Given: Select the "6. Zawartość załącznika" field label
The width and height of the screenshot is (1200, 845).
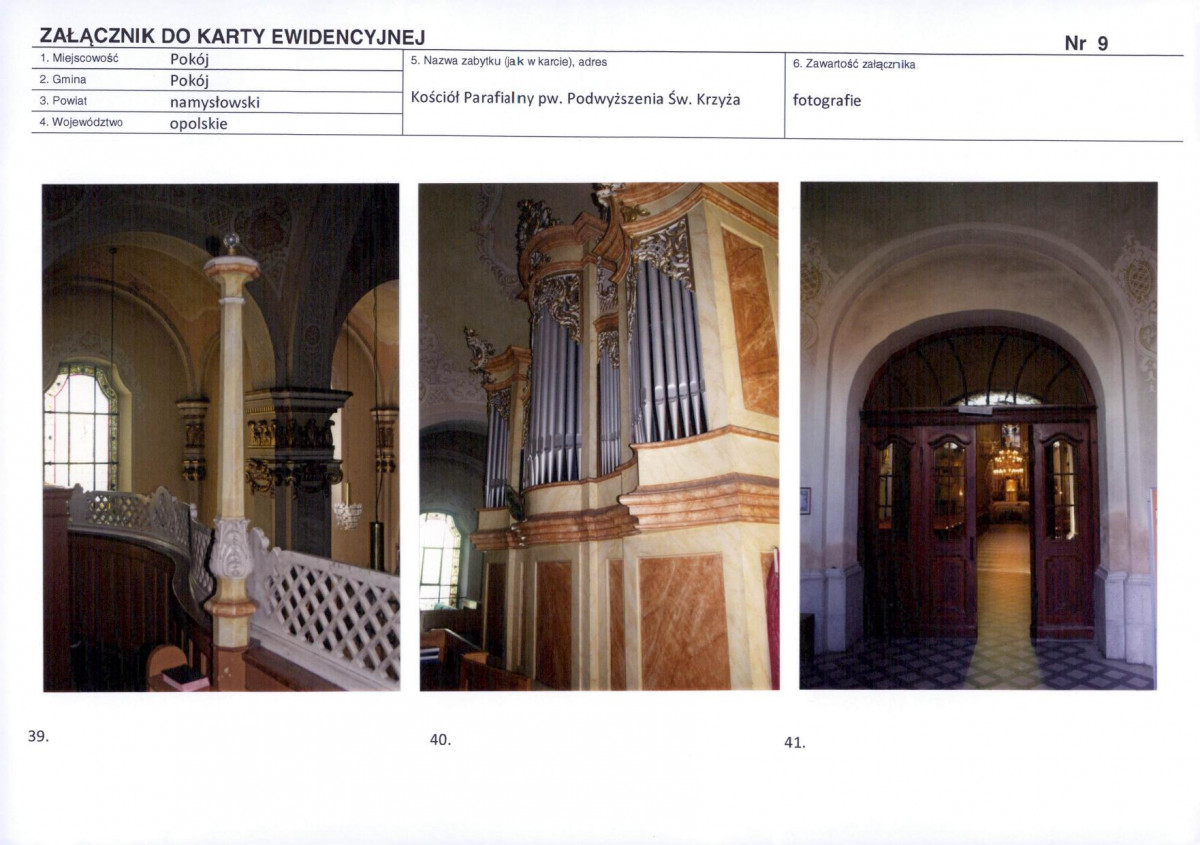Looking at the screenshot, I should point(853,64).
